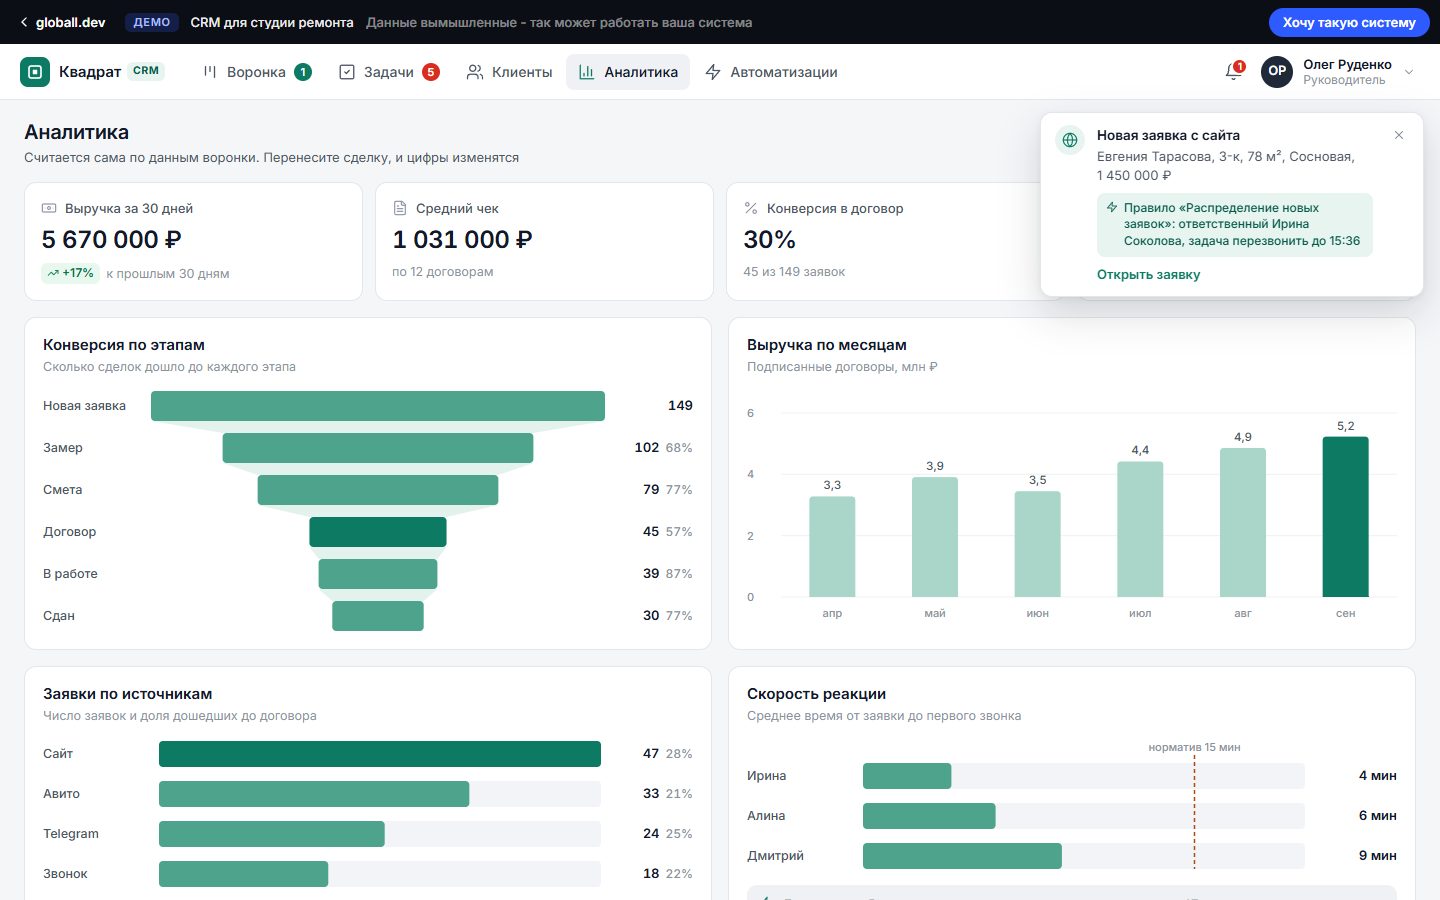Viewport: 1440px width, 900px height.
Task: Click the Сайт source bar
Action: click(380, 754)
